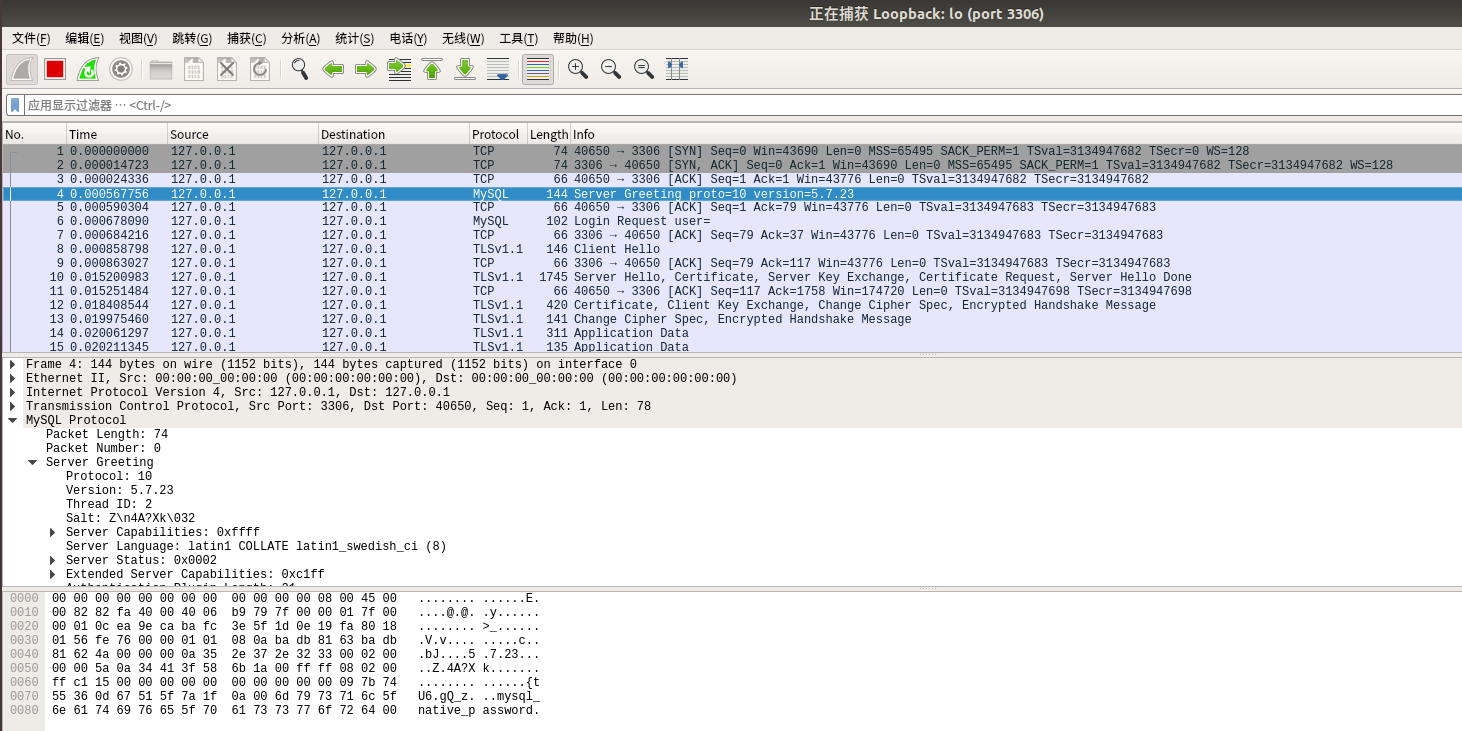The height and width of the screenshot is (731, 1462).
Task: Click the resize columns to content icon
Action: (x=677, y=69)
